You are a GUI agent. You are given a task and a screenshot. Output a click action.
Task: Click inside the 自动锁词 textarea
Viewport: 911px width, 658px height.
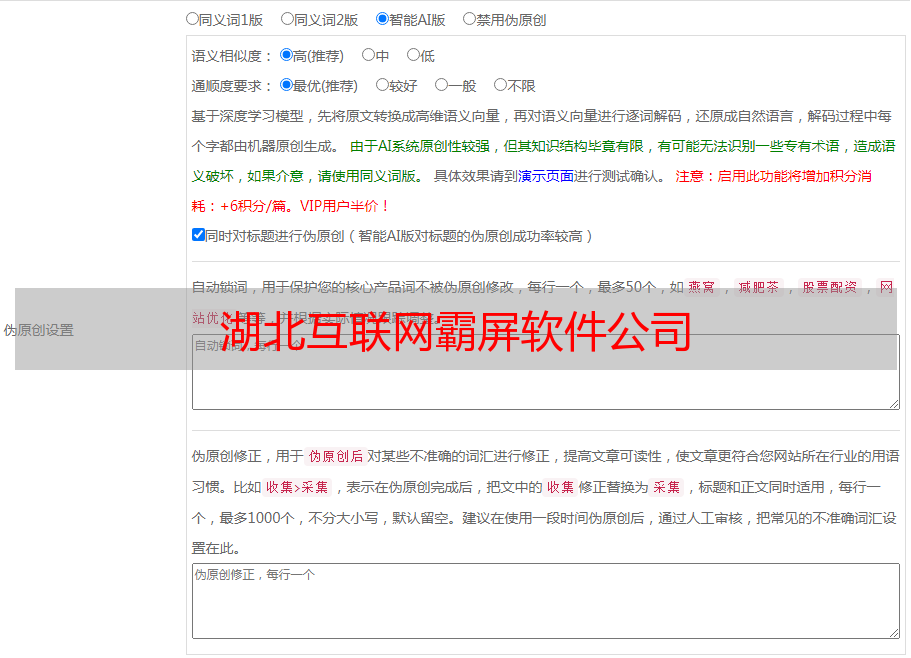coord(546,372)
